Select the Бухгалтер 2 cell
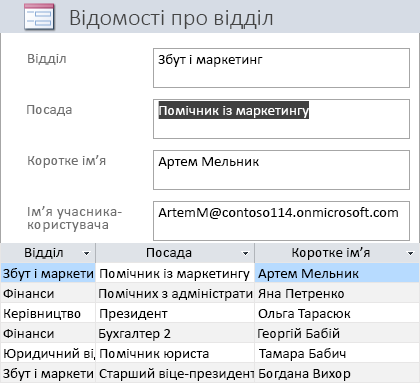The height and width of the screenshot is (384, 420). pos(175,334)
